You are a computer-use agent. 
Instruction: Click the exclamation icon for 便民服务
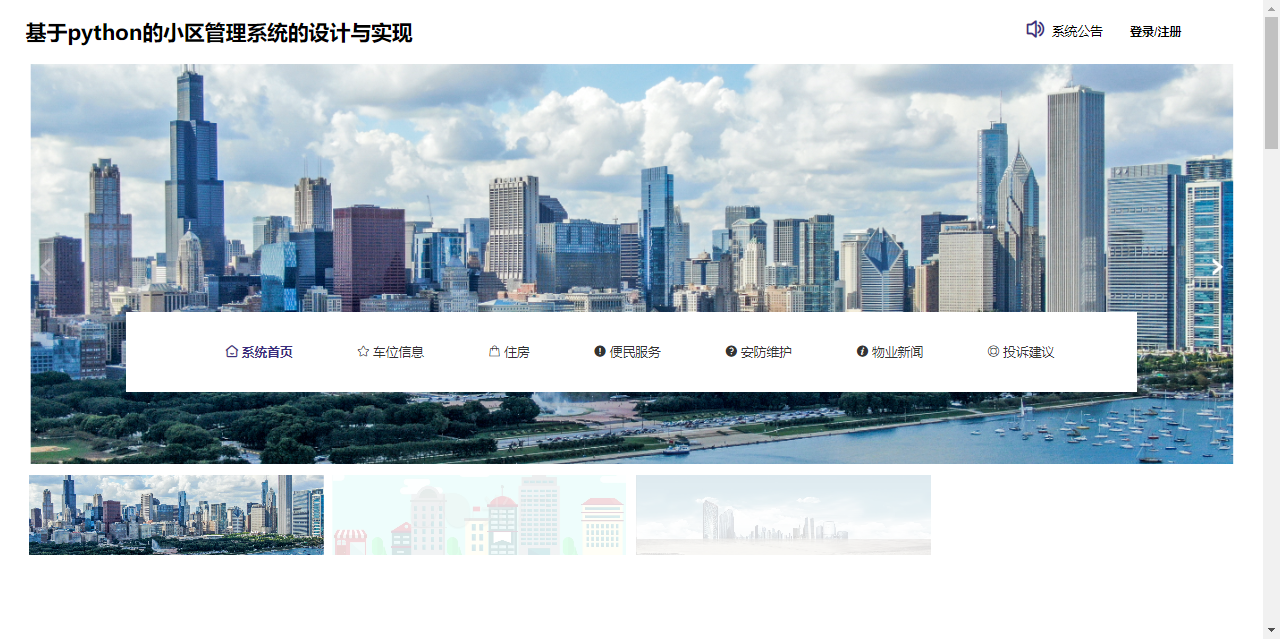pos(600,352)
